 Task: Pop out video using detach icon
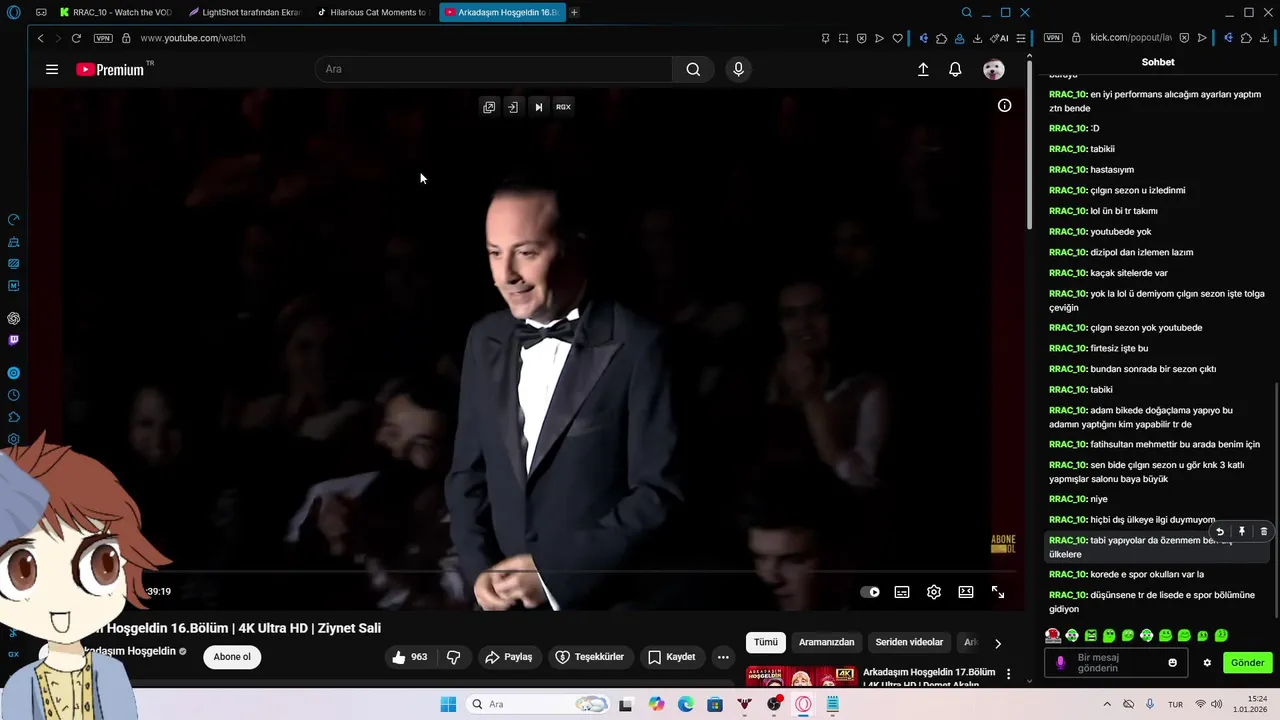click(x=489, y=107)
